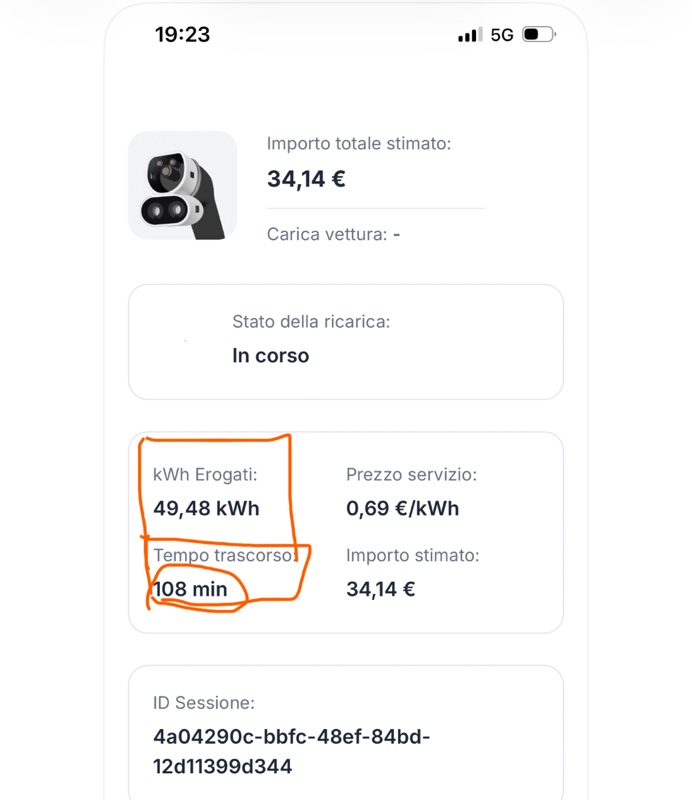Select the 108 min elapsed value

[x=190, y=589]
